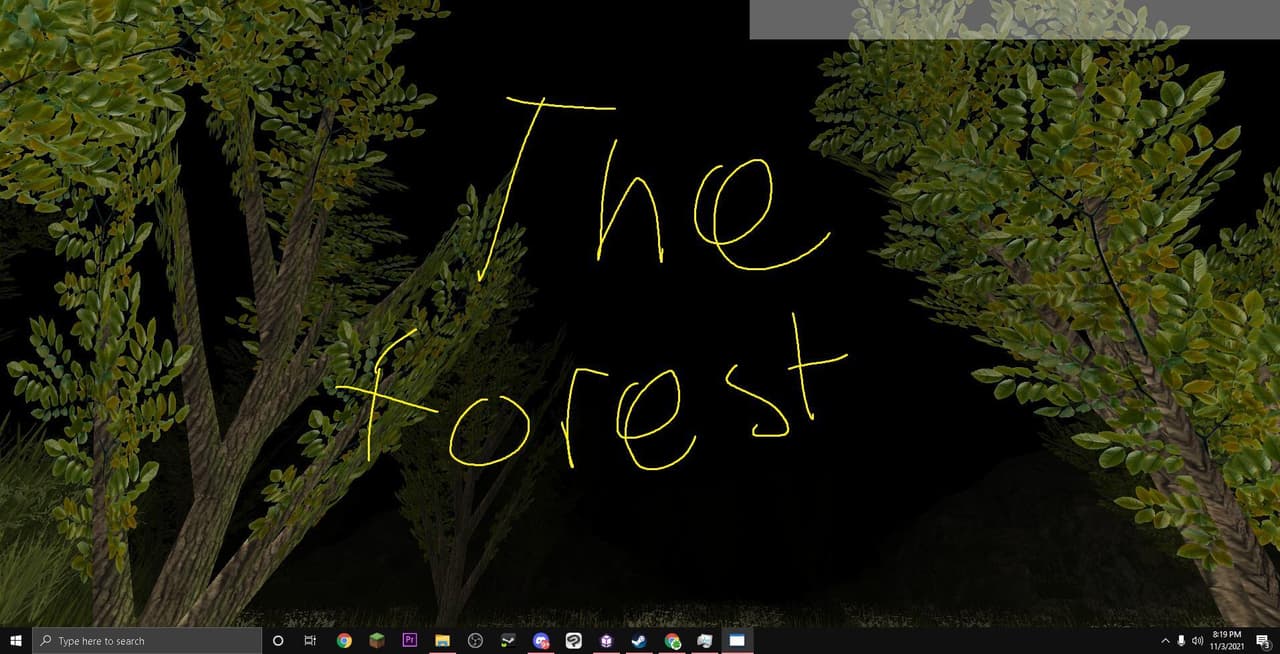
Task: Open Task View on the taskbar
Action: pos(310,641)
